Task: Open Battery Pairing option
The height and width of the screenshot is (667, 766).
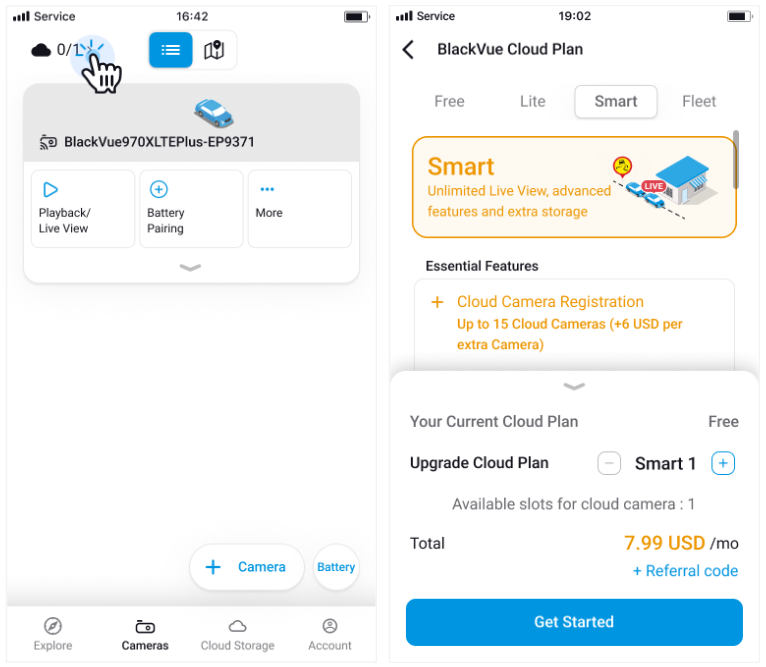Action: coord(191,208)
